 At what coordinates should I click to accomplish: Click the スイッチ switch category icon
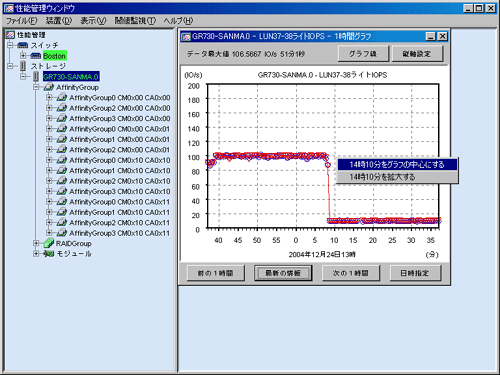[23, 45]
